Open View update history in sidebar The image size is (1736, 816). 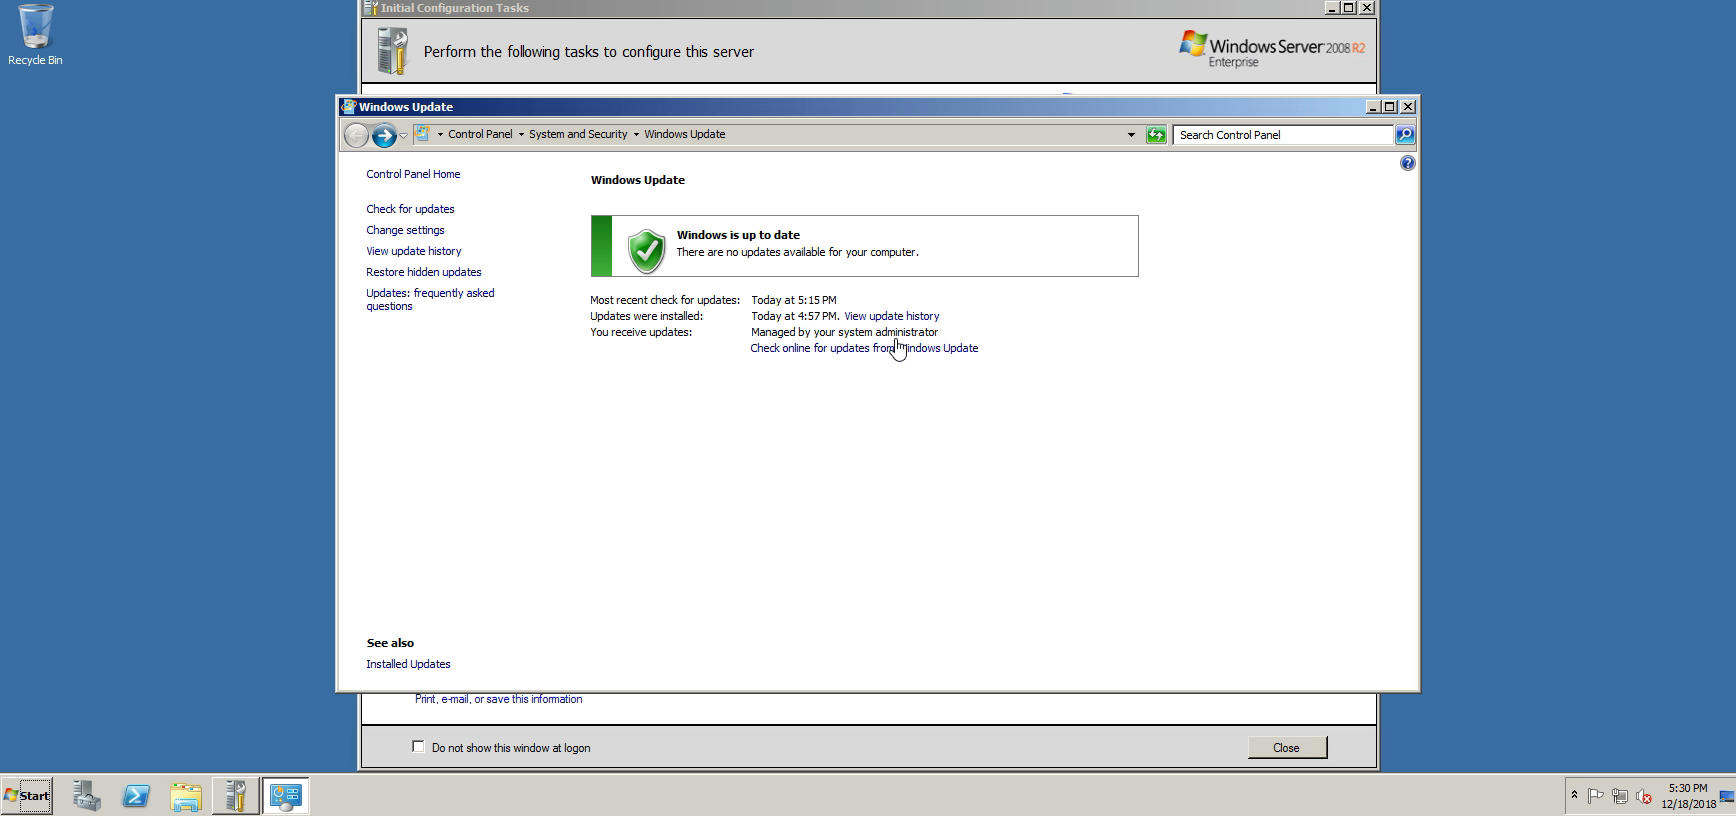point(414,251)
